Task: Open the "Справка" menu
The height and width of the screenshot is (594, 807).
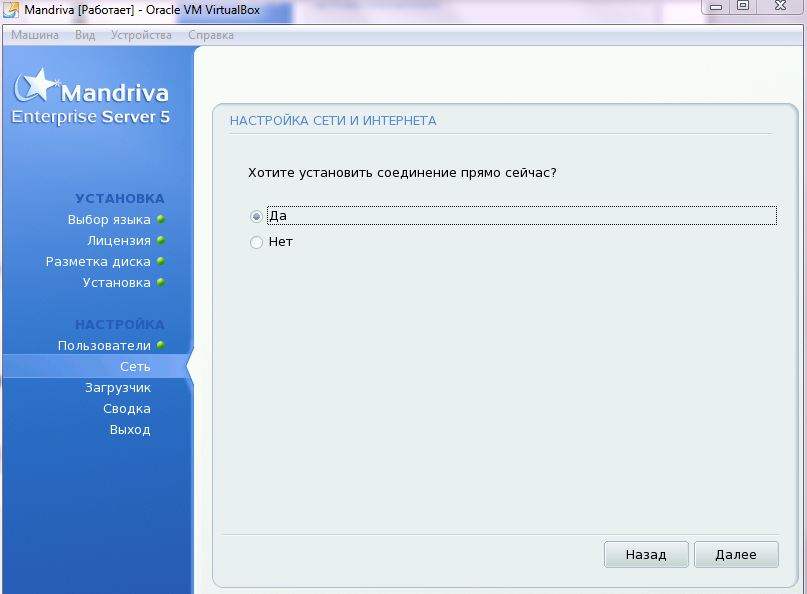Action: pos(211,35)
